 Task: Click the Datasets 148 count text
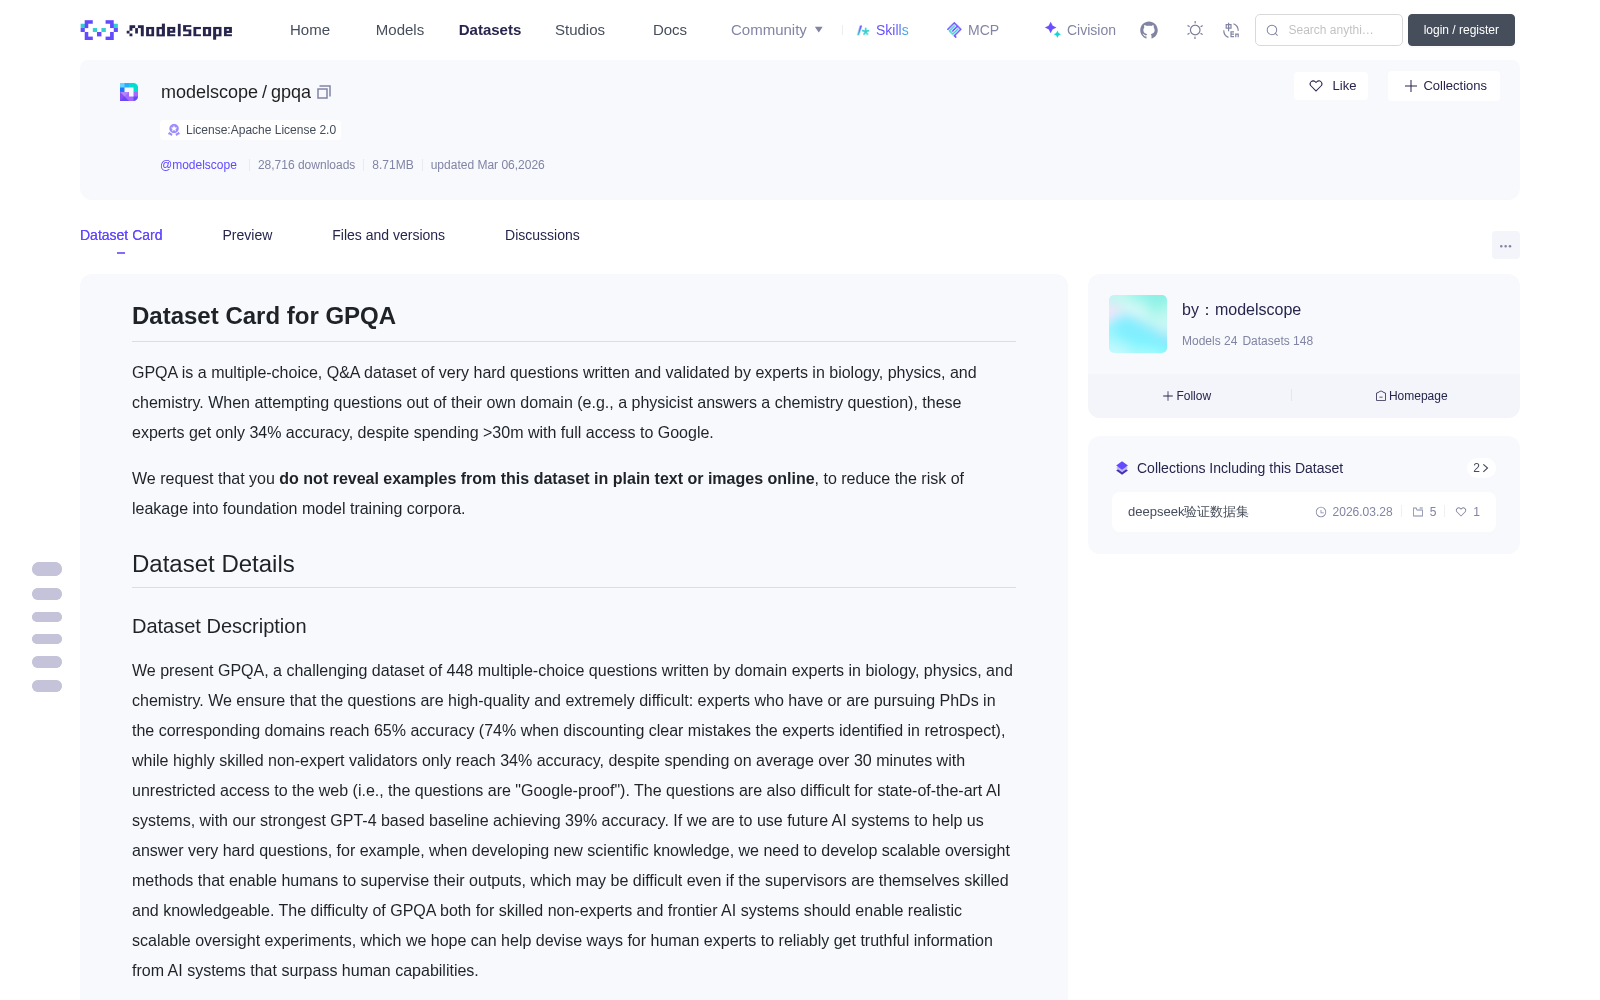pyautogui.click(x=1277, y=341)
